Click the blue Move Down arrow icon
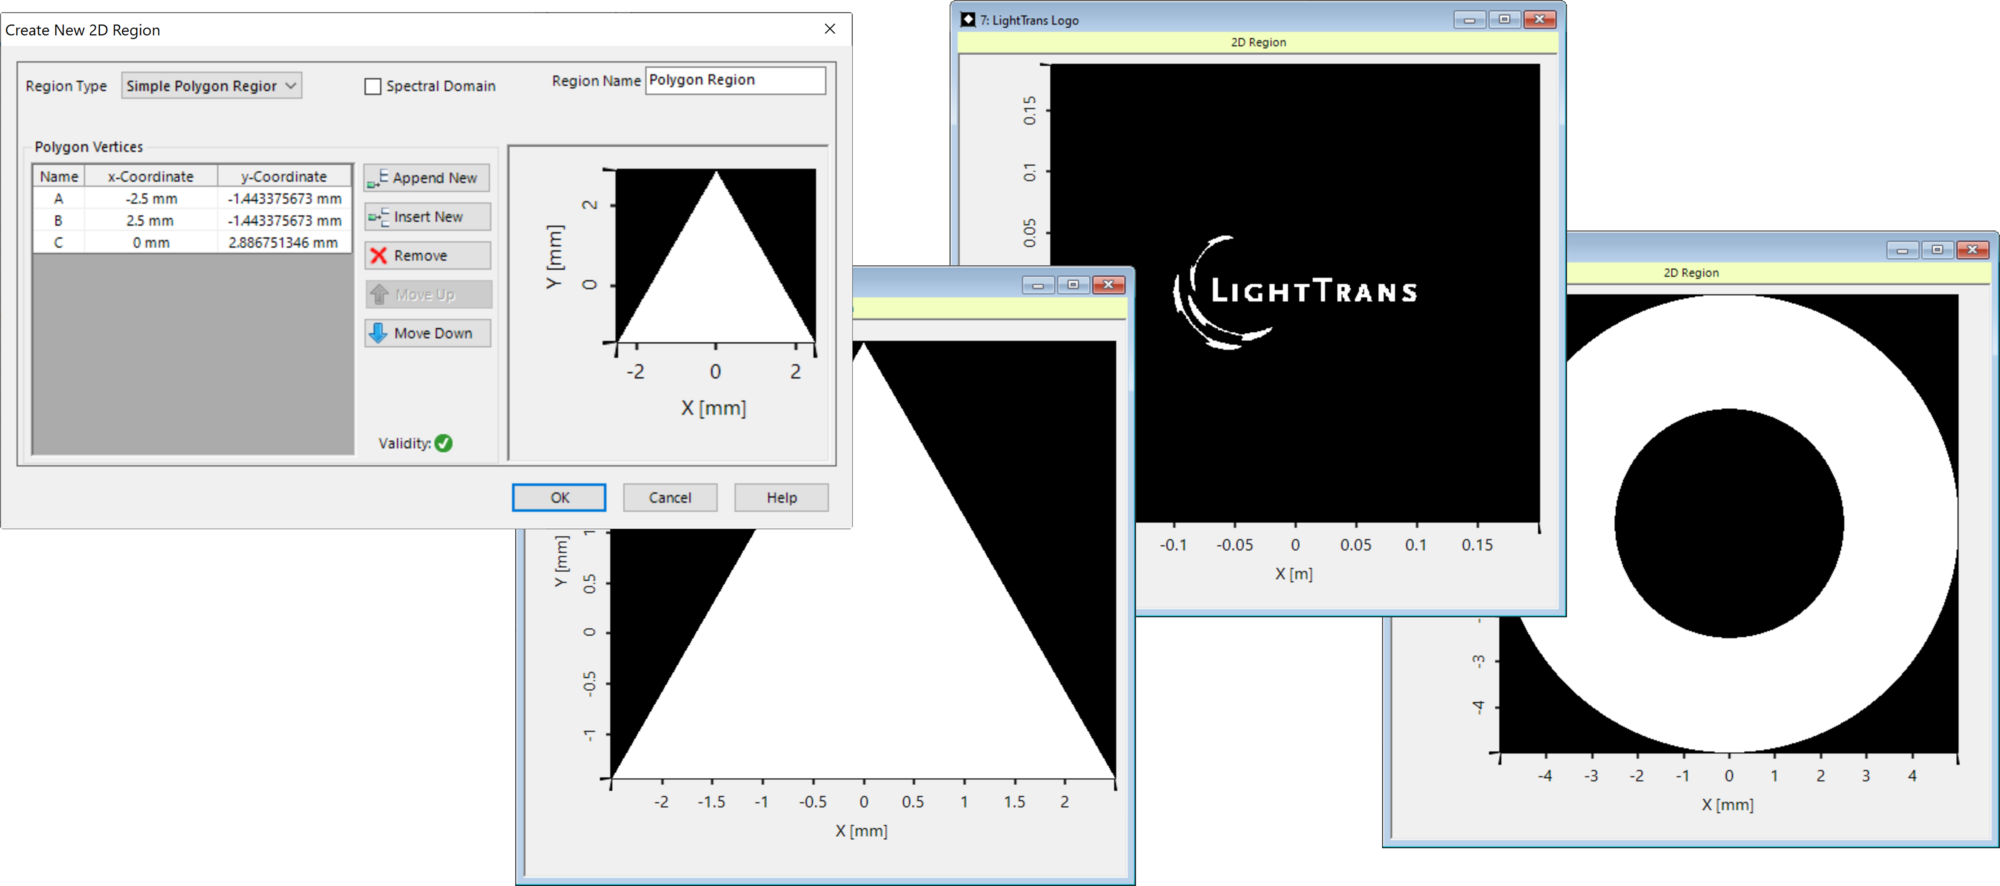Screen dimensions: 2000x886 click(x=378, y=333)
